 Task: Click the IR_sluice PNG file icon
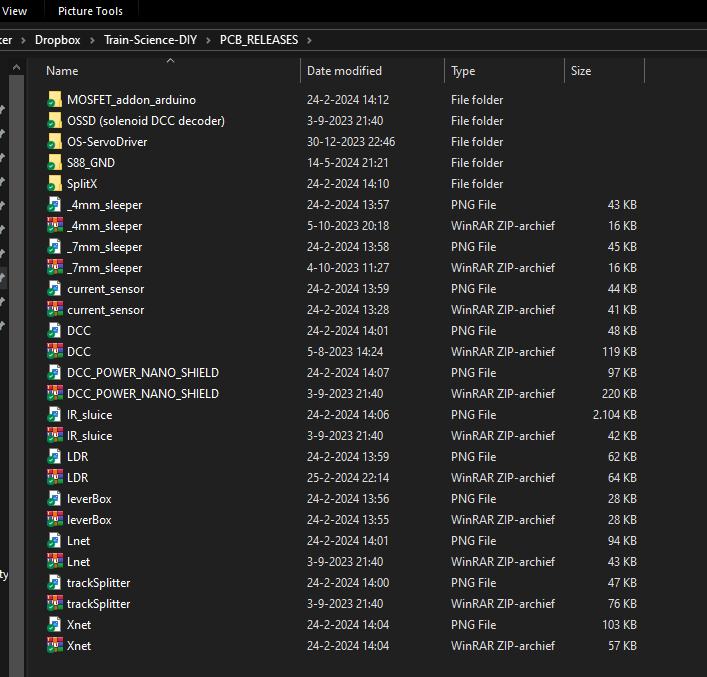[x=55, y=415]
